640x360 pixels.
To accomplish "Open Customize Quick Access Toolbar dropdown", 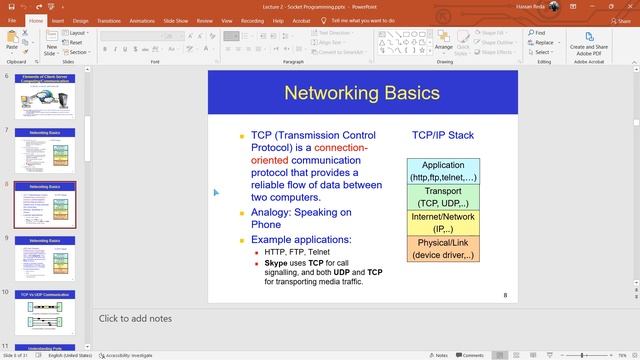I will coord(62,7).
